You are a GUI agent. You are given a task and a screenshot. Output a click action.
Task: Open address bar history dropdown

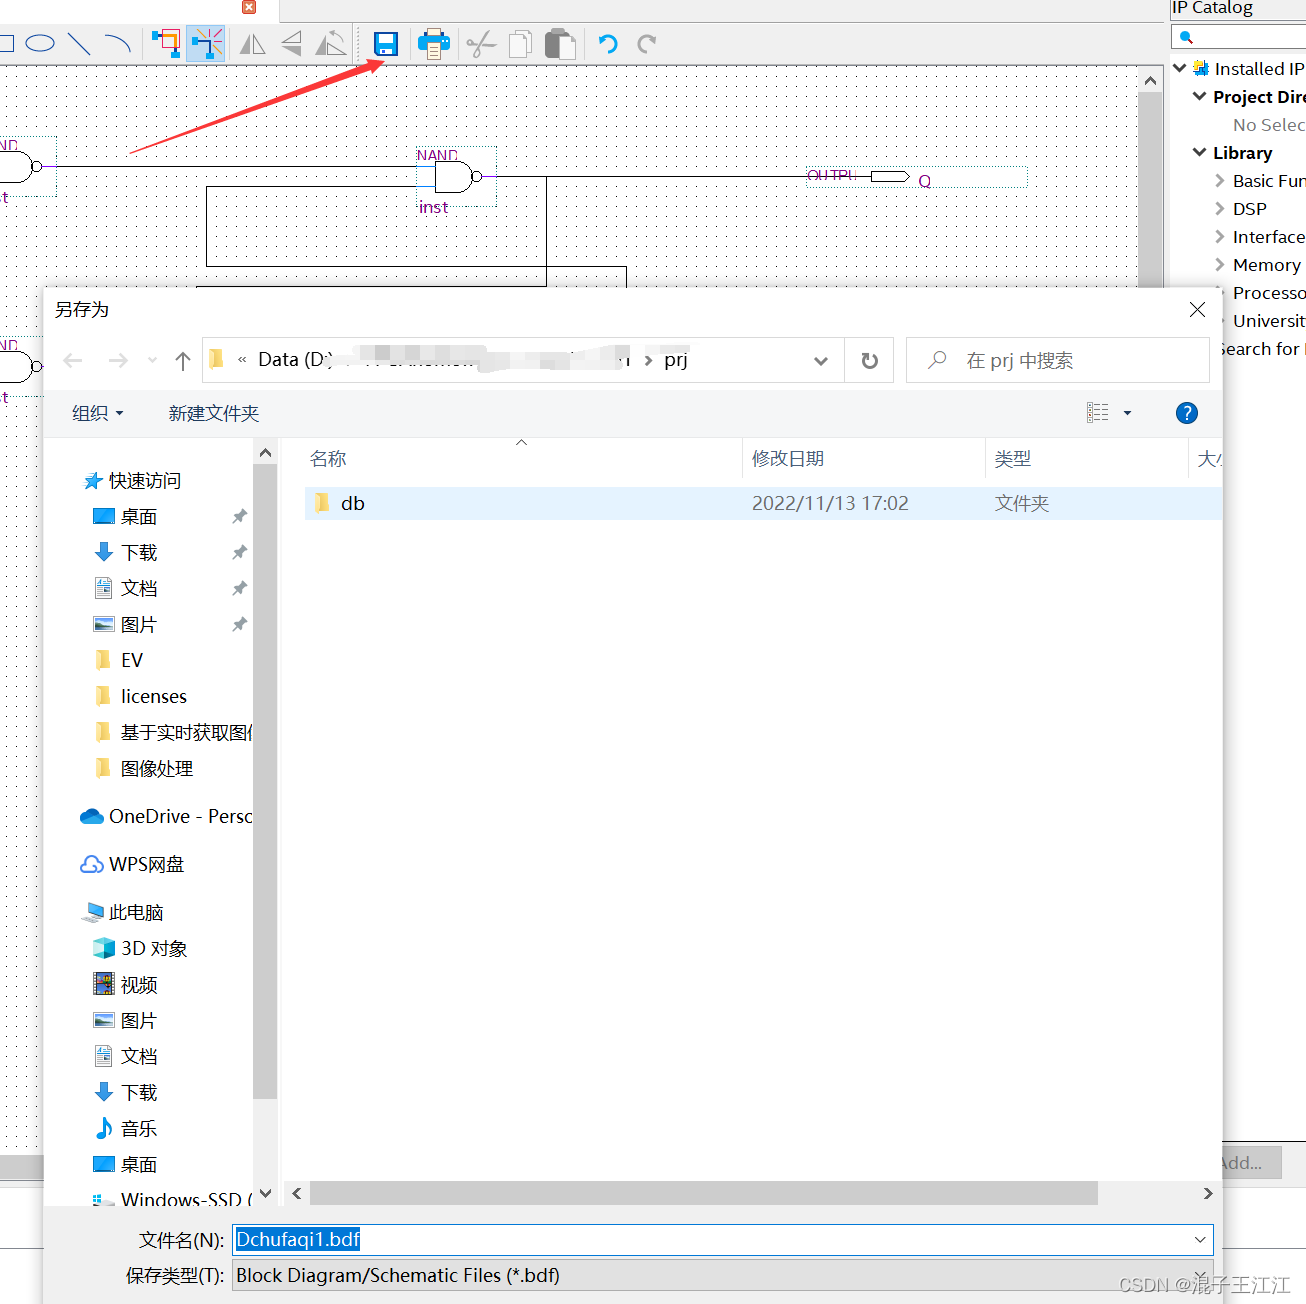pos(821,361)
